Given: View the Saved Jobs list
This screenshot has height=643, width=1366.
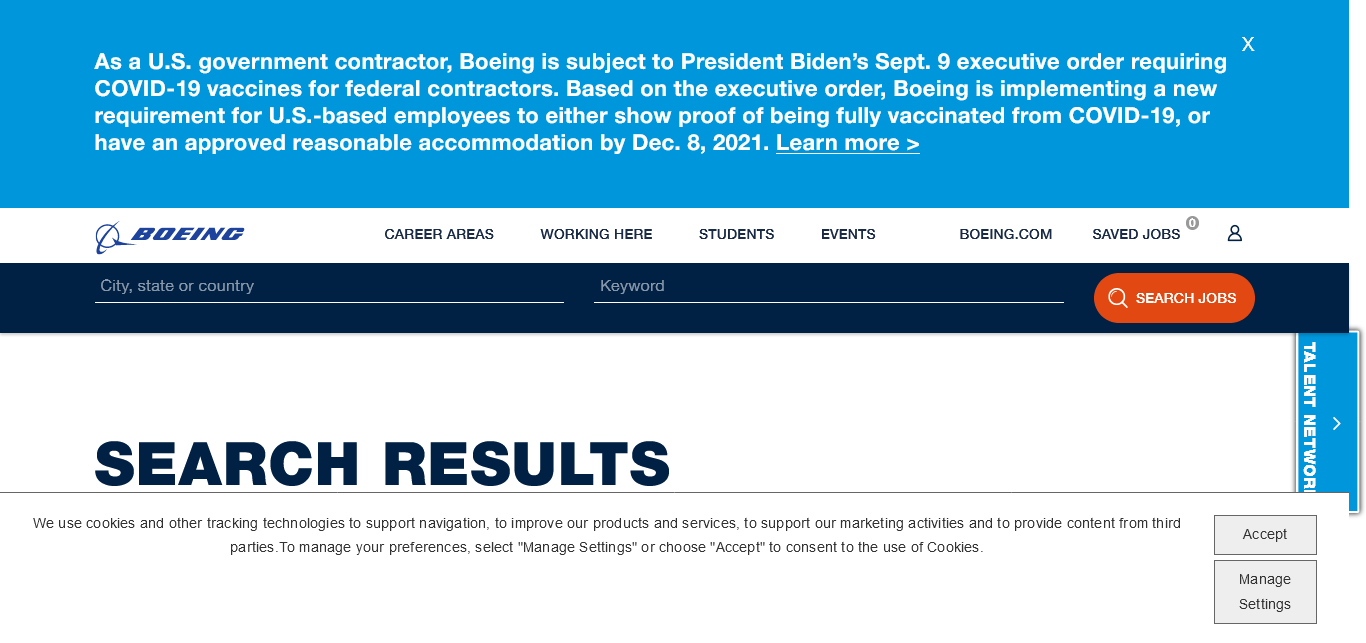Looking at the screenshot, I should point(1136,234).
